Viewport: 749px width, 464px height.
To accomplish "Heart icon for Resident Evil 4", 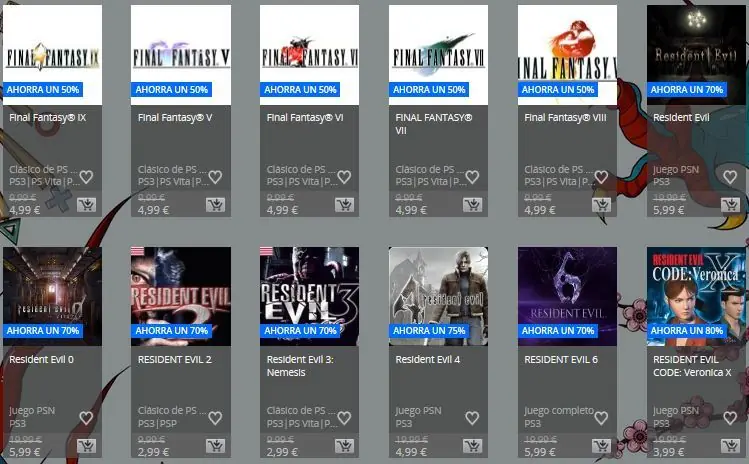I will [x=472, y=418].
